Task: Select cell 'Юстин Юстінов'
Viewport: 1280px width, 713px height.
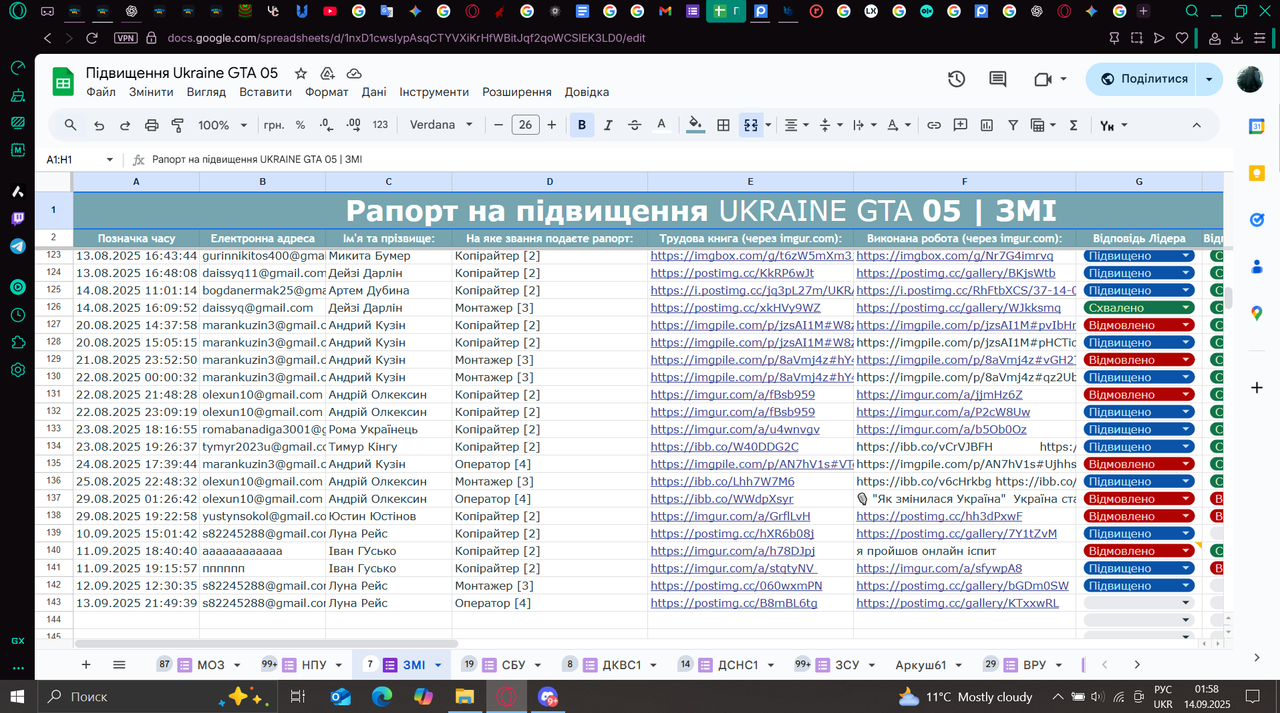Action: point(388,516)
